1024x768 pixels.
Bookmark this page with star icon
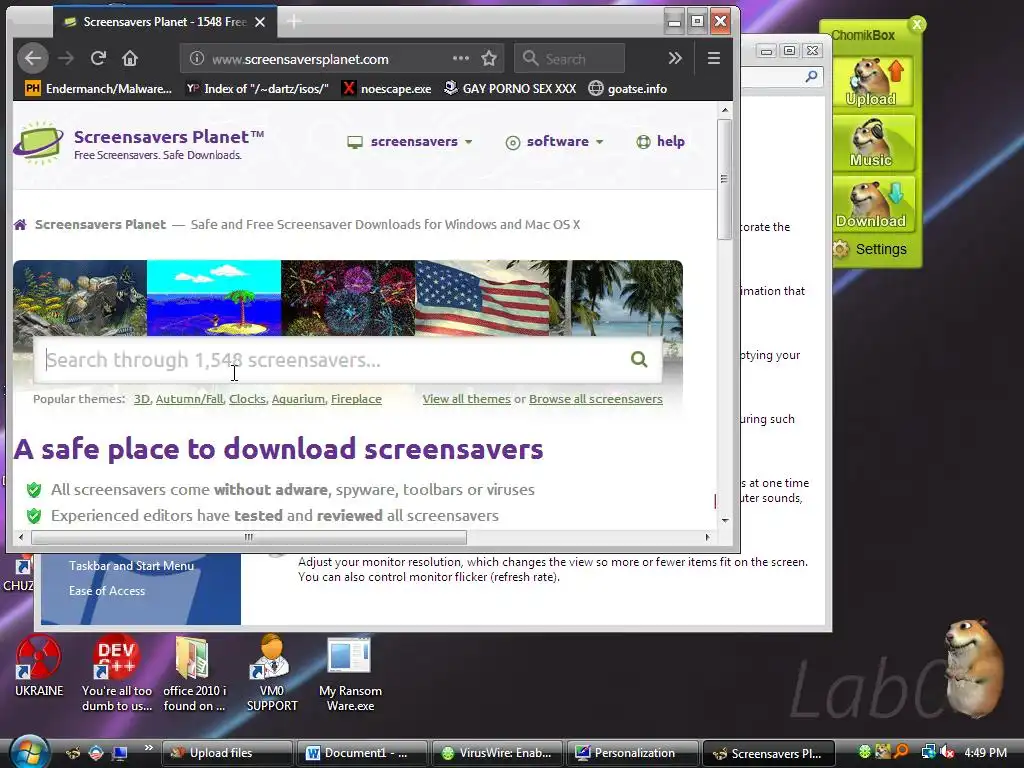(x=488, y=59)
